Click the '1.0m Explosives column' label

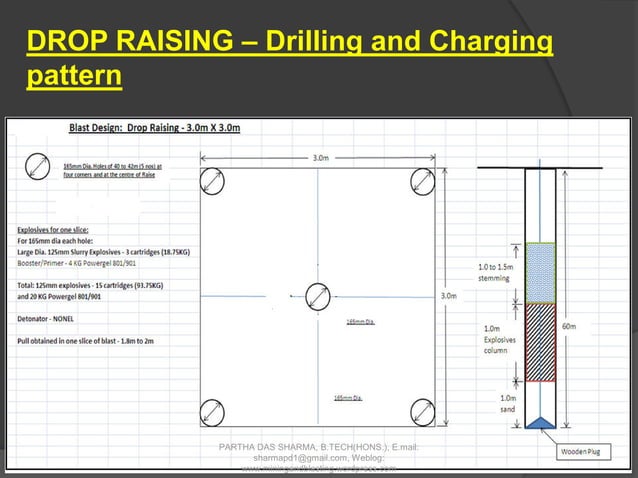tap(499, 339)
